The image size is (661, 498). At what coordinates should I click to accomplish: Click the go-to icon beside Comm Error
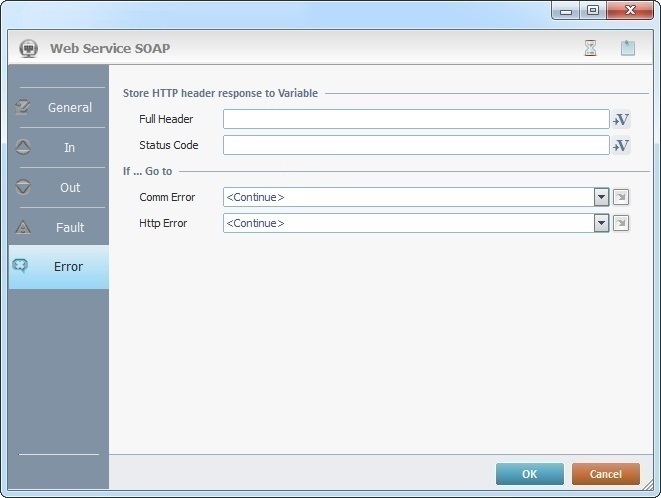[x=621, y=197]
